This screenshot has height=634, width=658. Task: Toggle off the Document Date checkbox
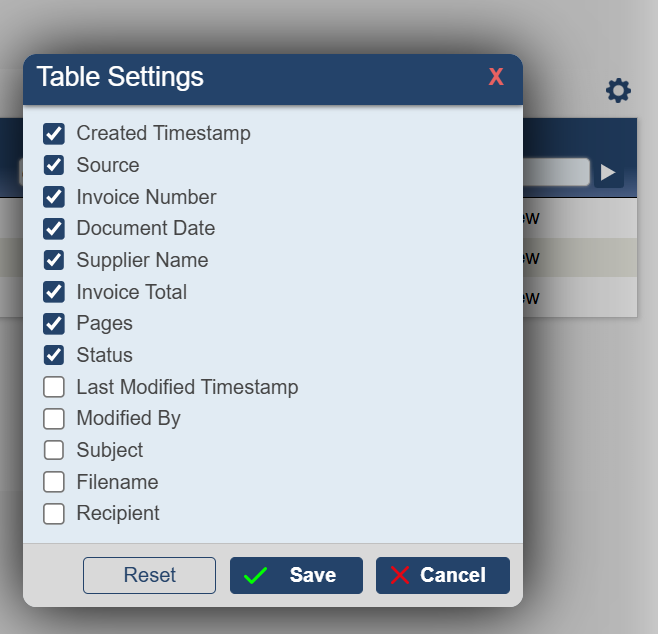pos(54,228)
